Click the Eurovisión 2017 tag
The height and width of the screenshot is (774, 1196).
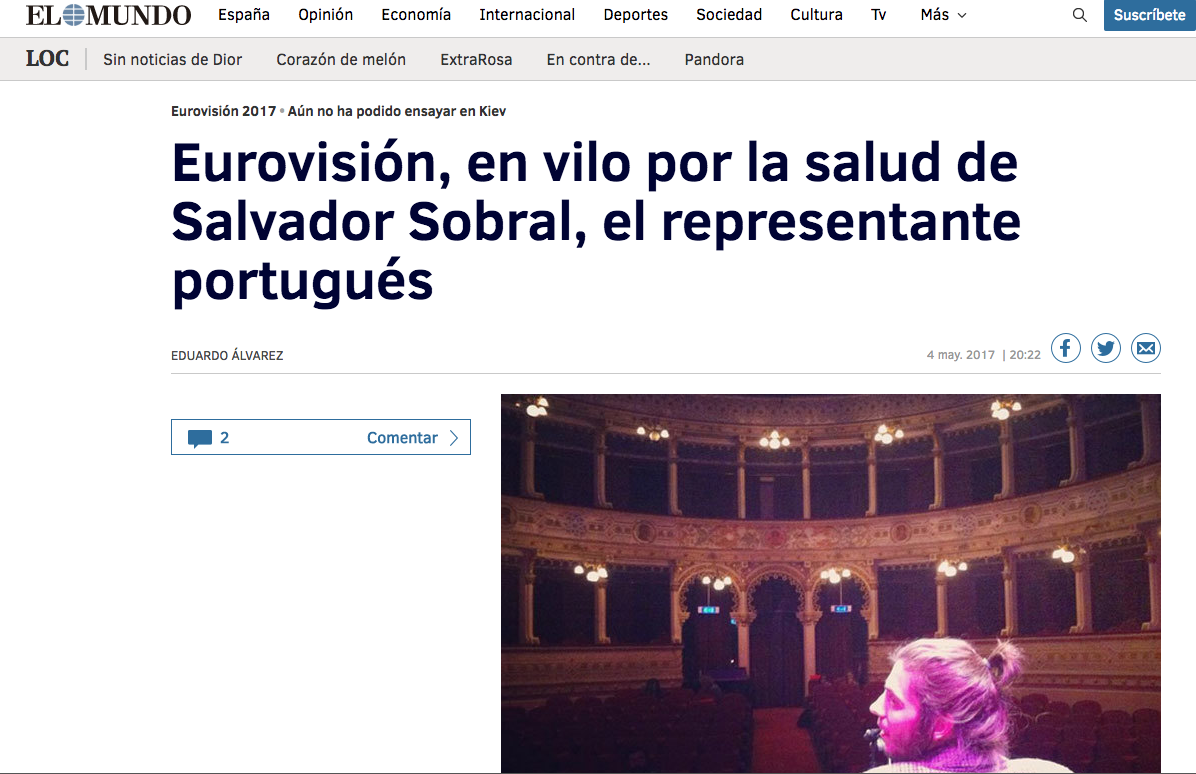pos(223,111)
